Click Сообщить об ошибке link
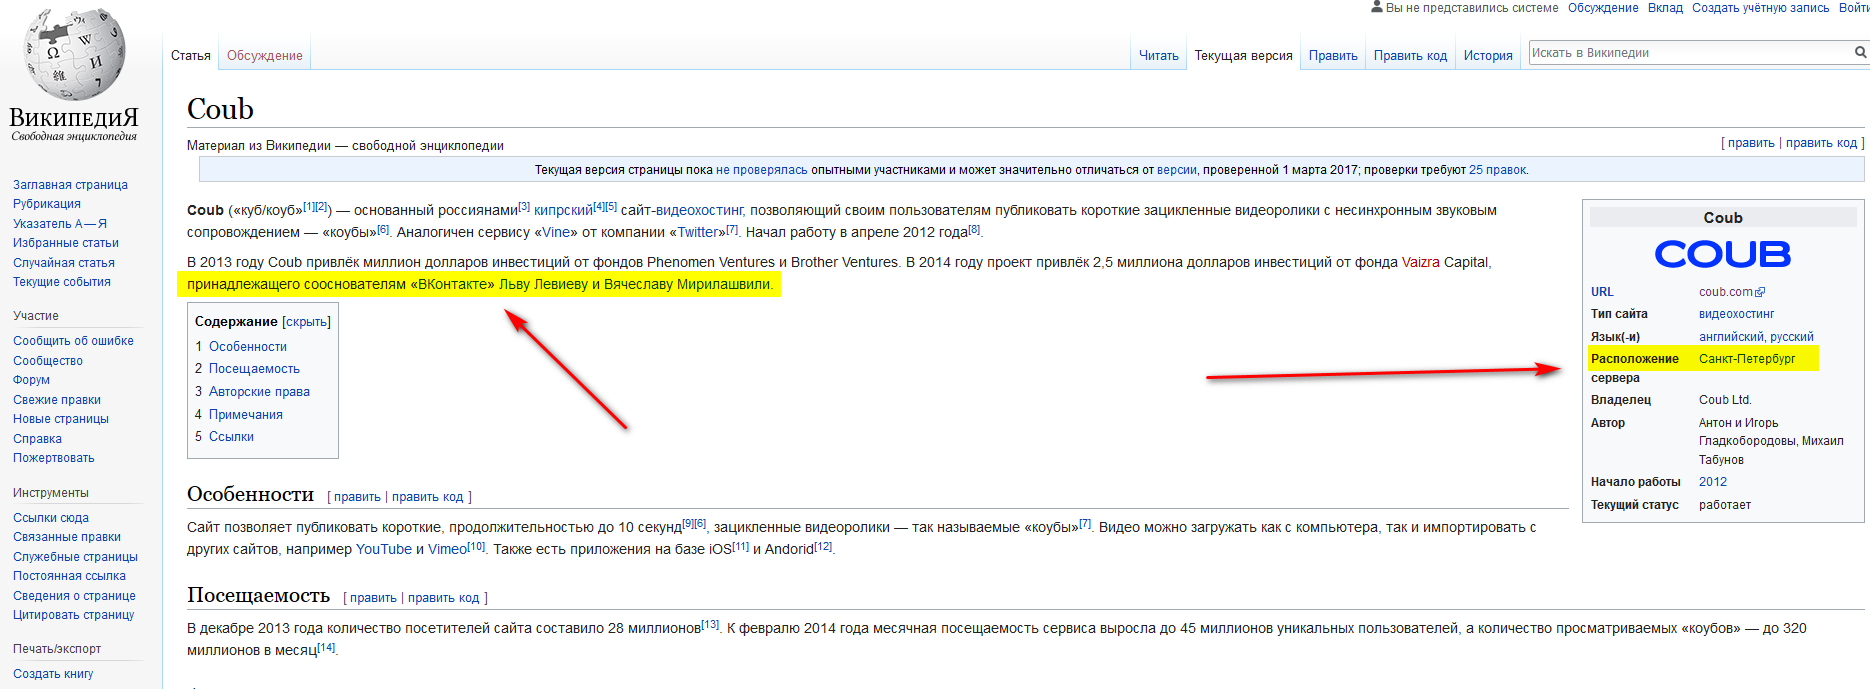1870x689 pixels. pyautogui.click(x=73, y=341)
